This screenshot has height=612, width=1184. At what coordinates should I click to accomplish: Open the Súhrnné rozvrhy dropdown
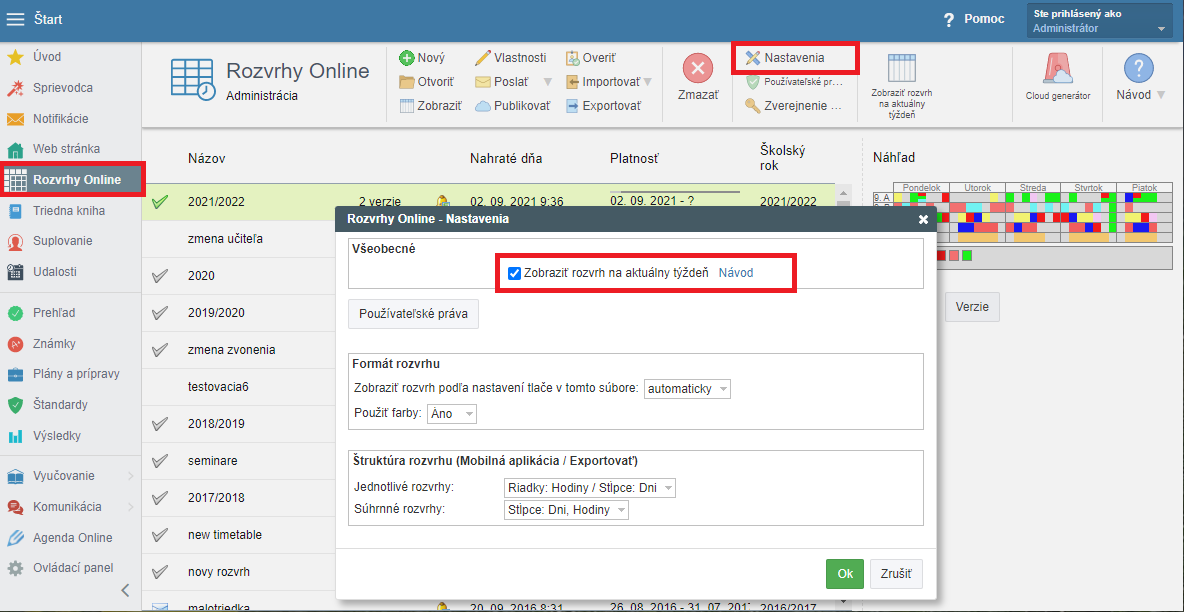(x=566, y=511)
